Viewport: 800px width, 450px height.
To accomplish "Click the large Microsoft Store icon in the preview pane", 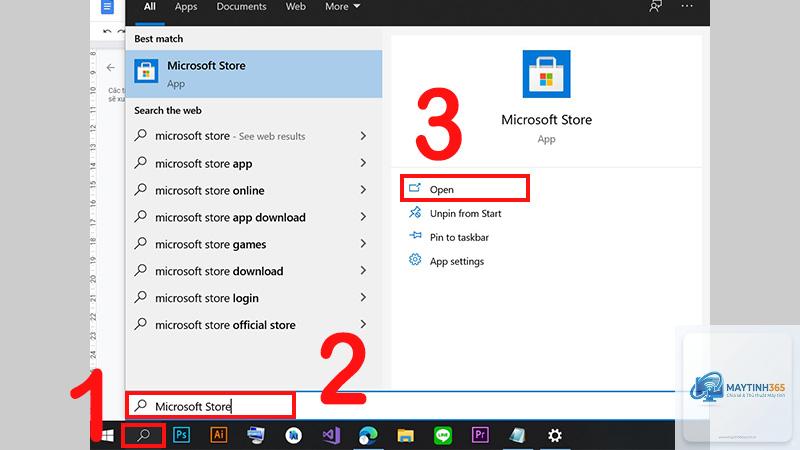I will coord(546,74).
